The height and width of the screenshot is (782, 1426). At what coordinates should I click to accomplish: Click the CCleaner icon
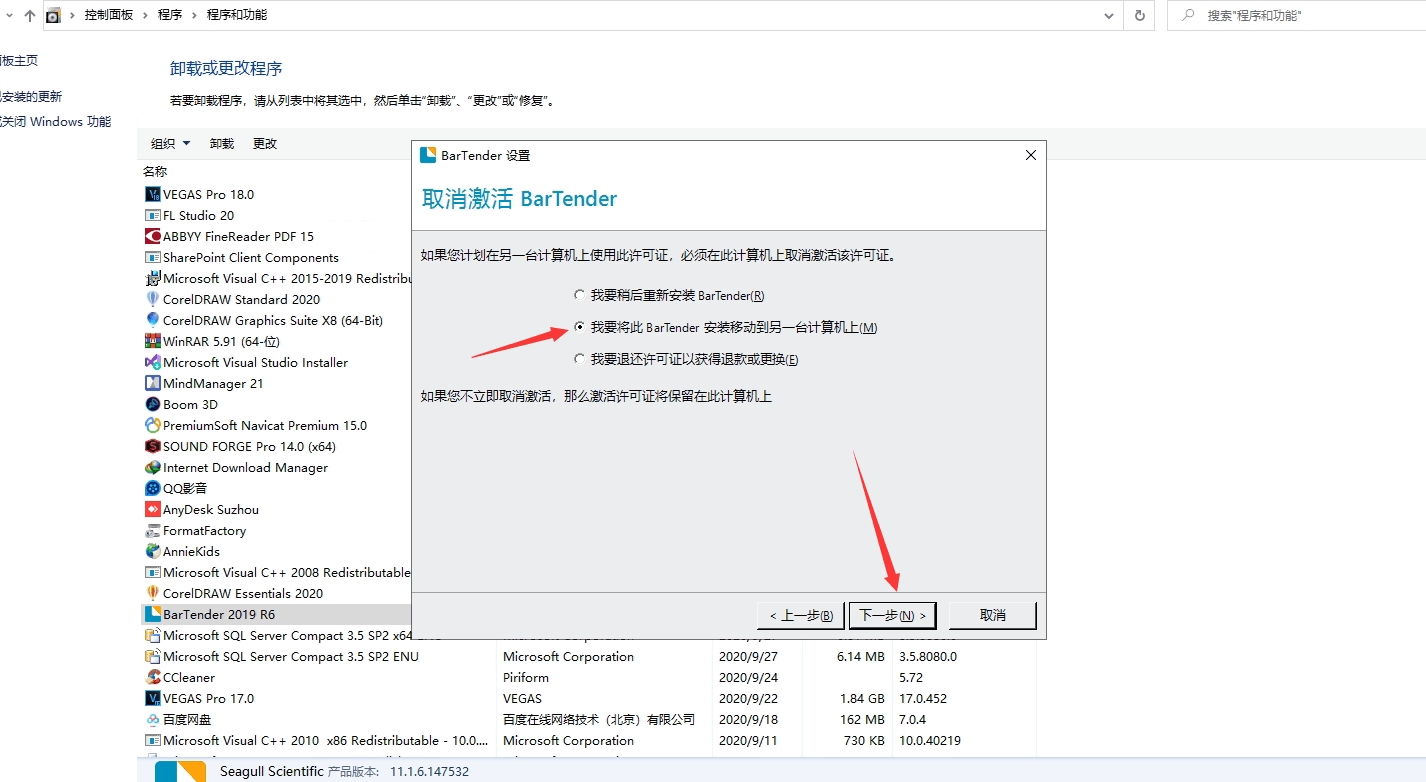(x=153, y=677)
